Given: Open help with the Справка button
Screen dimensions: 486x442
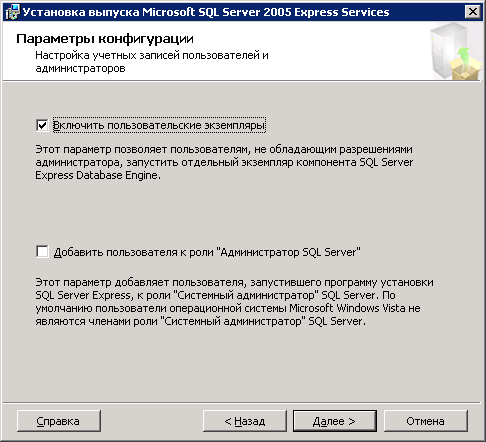Looking at the screenshot, I should click(x=59, y=421).
